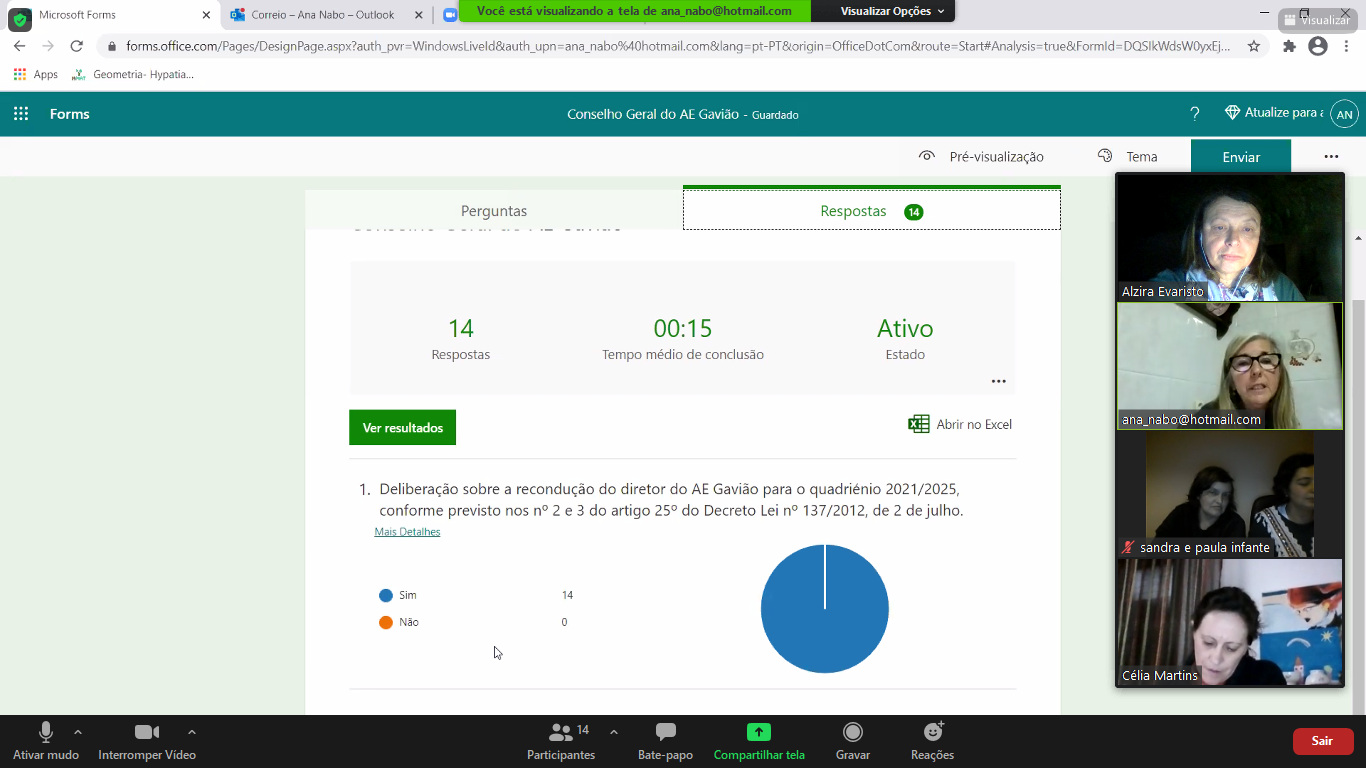Toggle microphone with Ativar mudo

[x=46, y=732]
